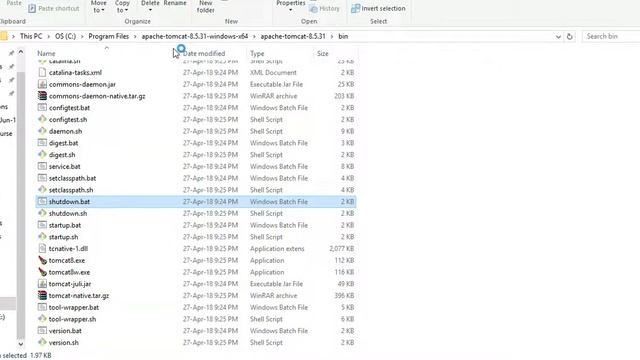Sort by Date modified column

pos(204,53)
